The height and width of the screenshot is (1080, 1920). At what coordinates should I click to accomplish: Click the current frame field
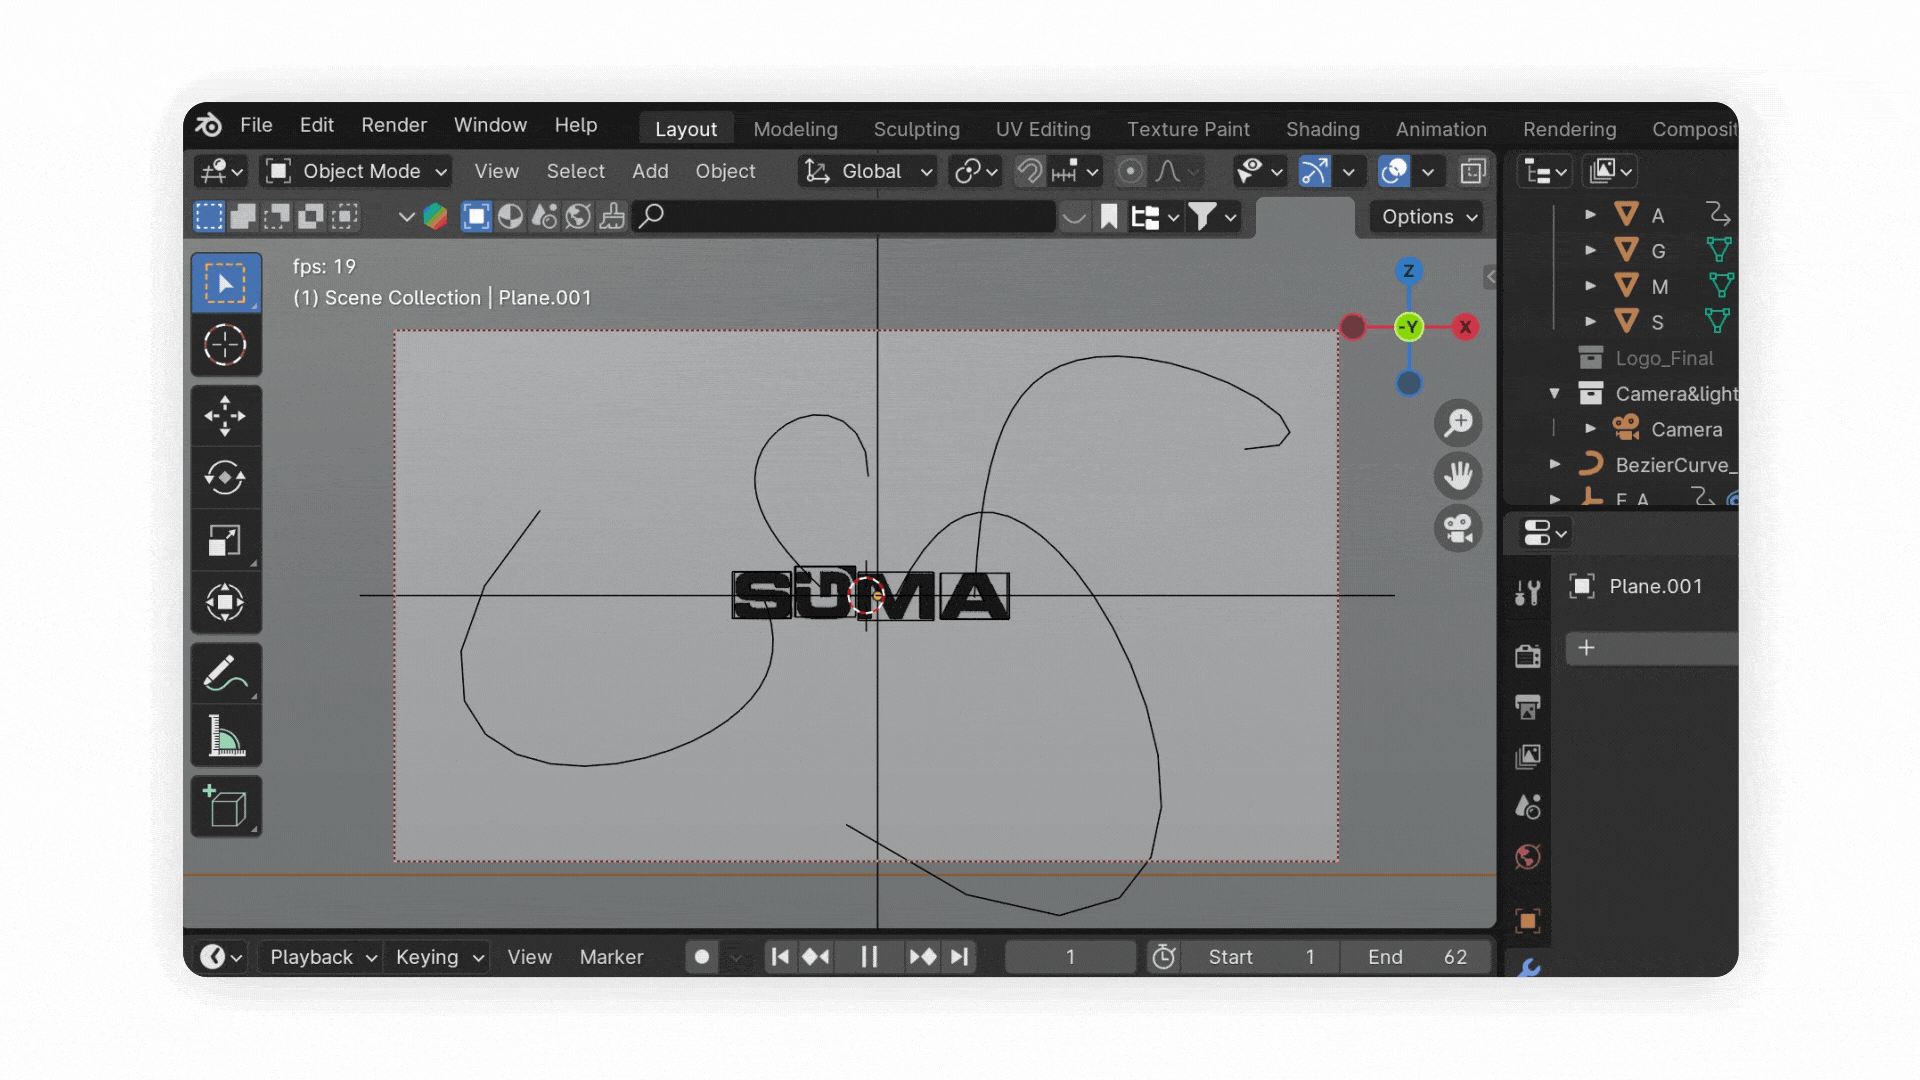(x=1069, y=957)
